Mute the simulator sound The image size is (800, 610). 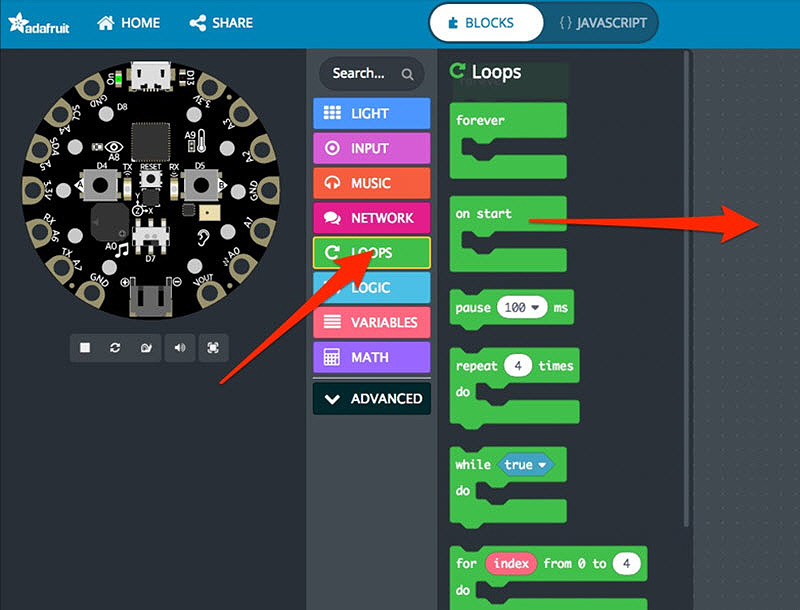[x=180, y=348]
